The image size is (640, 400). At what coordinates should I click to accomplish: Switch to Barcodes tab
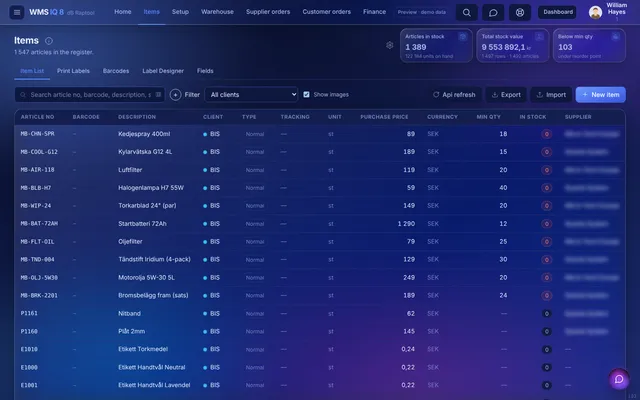point(116,71)
